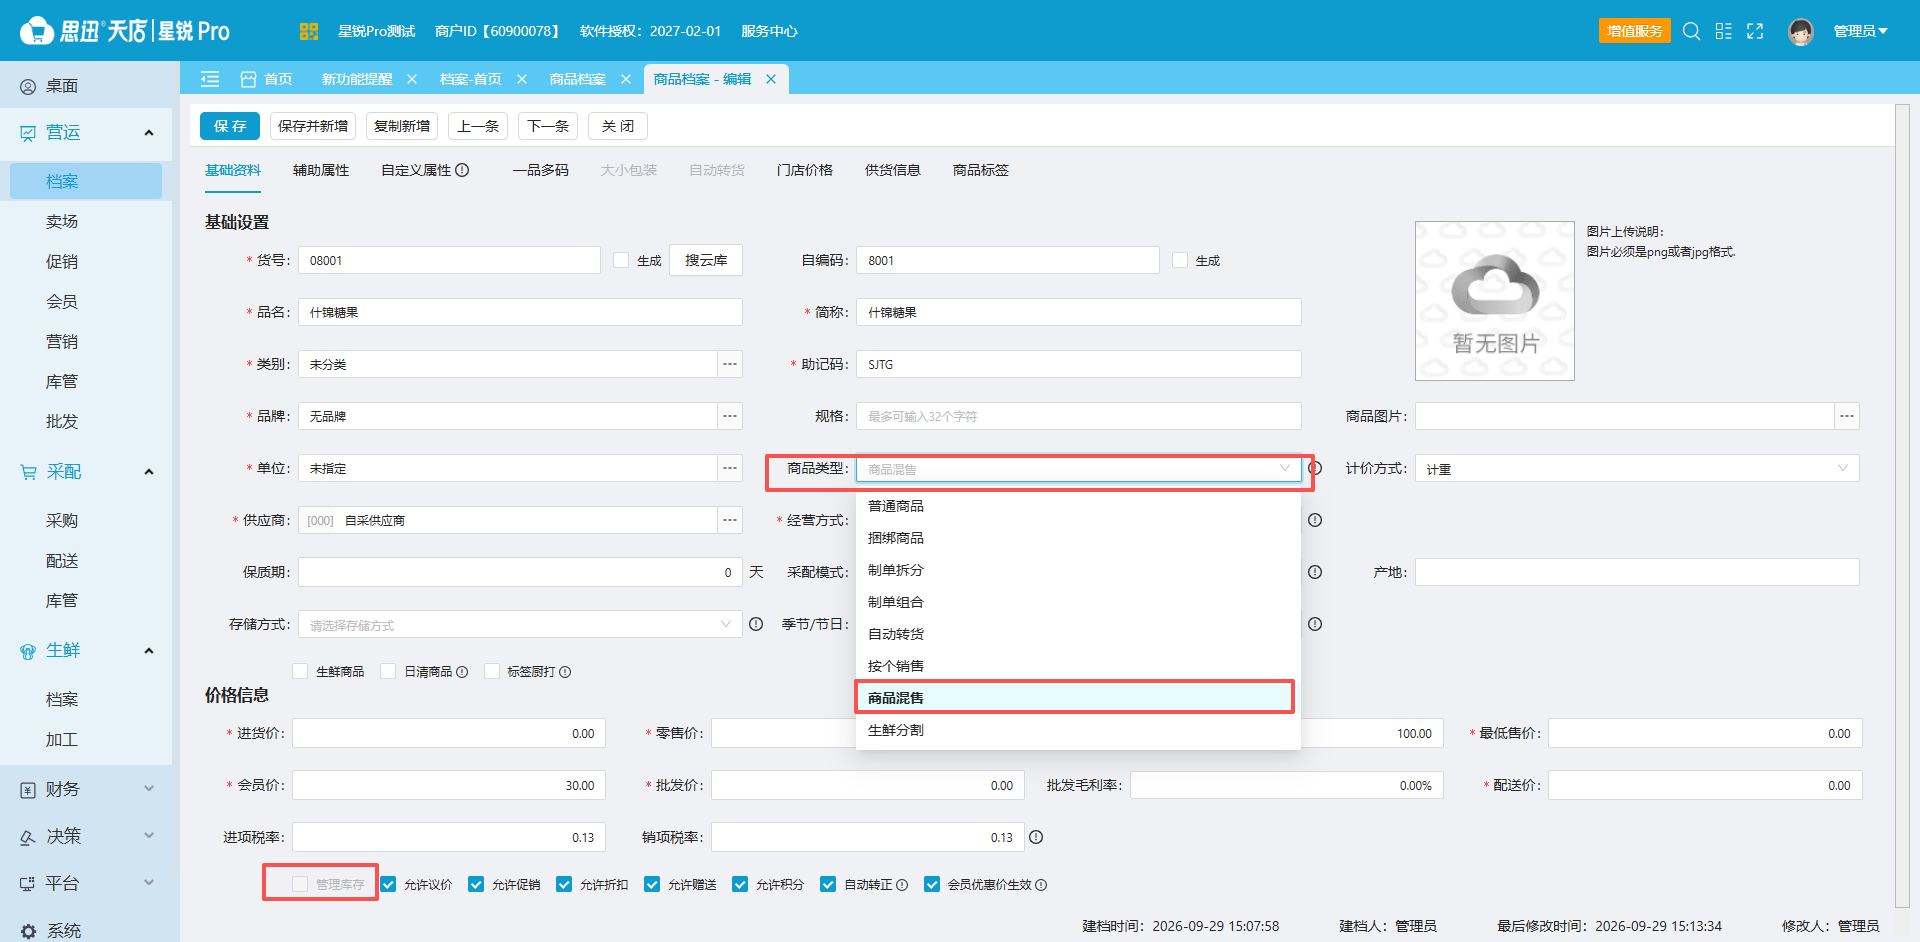Uncheck the 允许积分 checkbox
This screenshot has height=942, width=1920.
(740, 884)
